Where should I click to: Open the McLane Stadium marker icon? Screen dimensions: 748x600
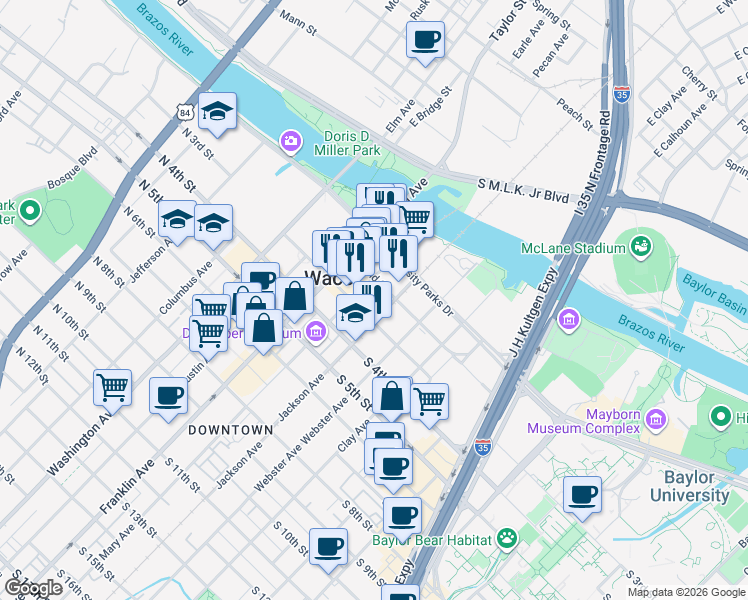[x=641, y=247]
